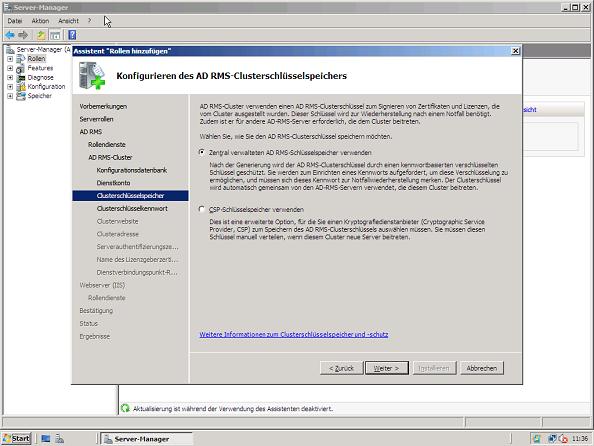Go to Serverrollen wizard step

point(96,119)
